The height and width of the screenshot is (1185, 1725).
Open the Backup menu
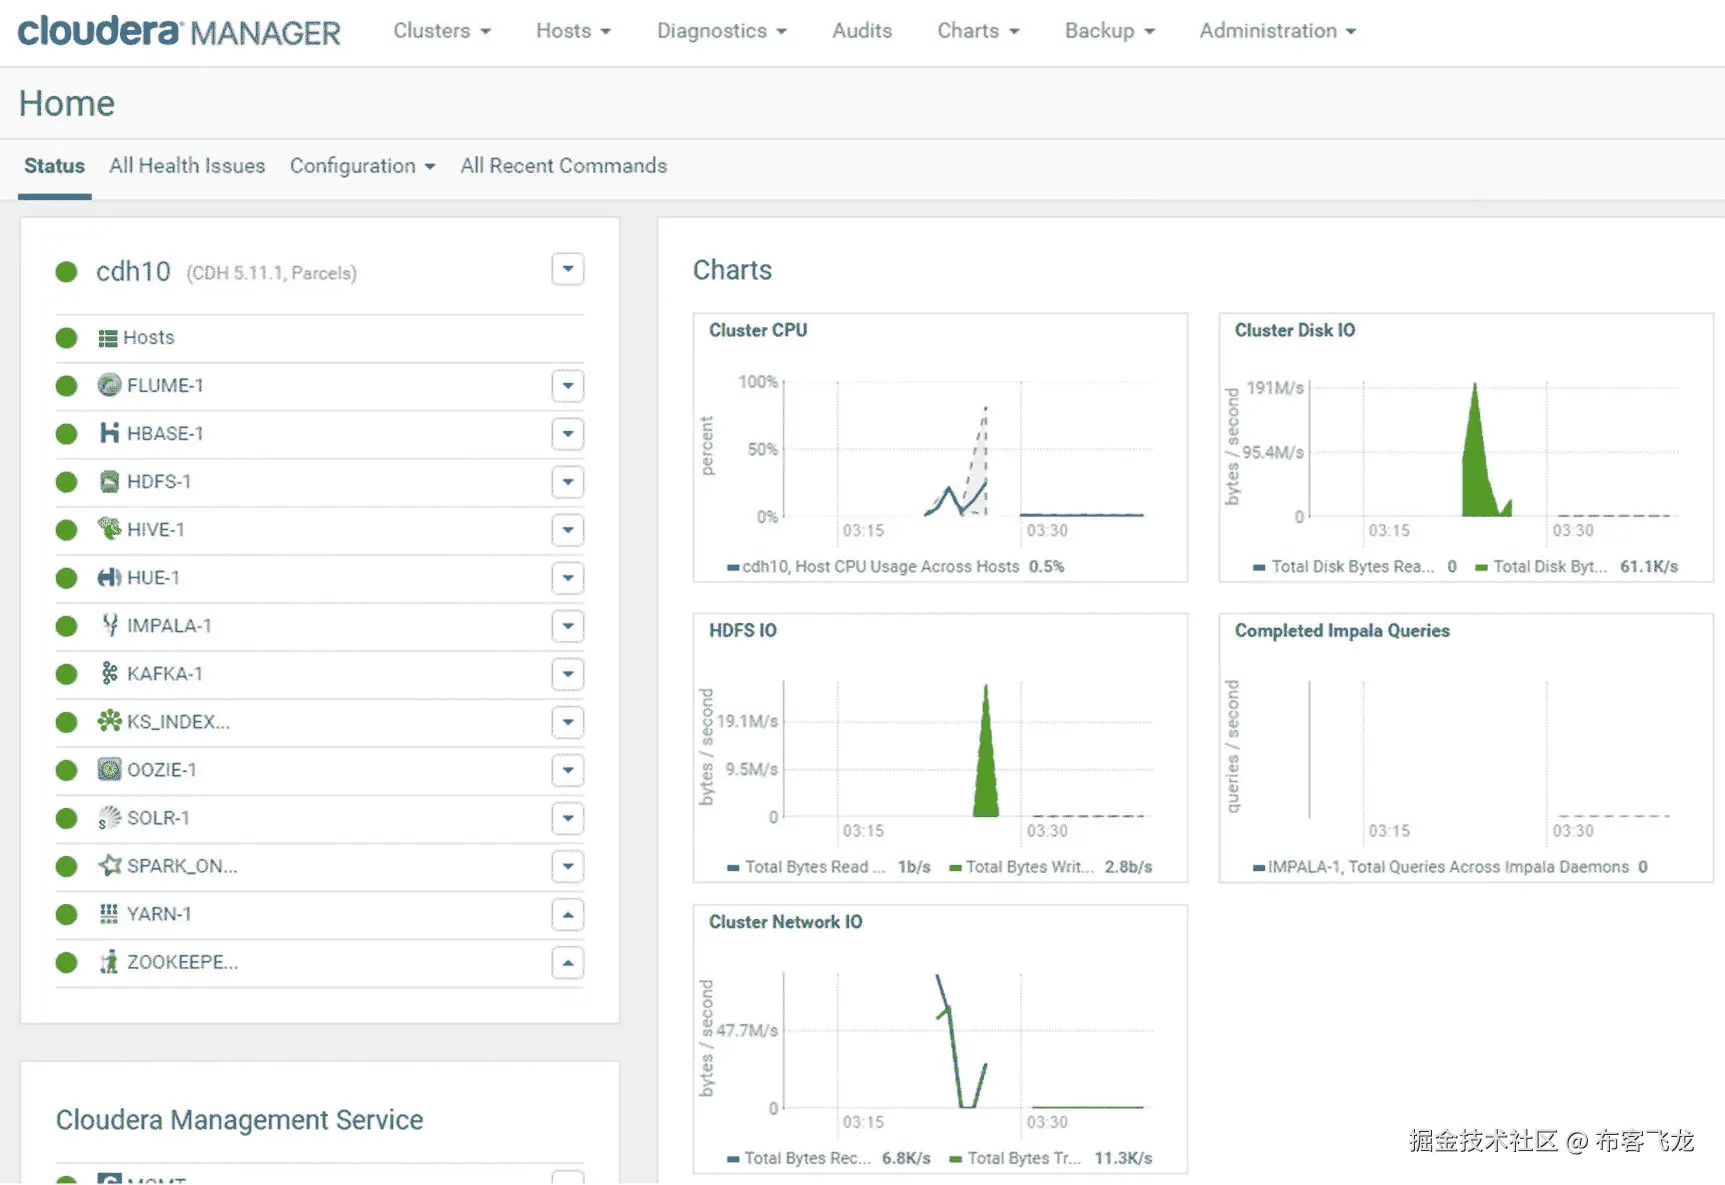[x=1109, y=31]
